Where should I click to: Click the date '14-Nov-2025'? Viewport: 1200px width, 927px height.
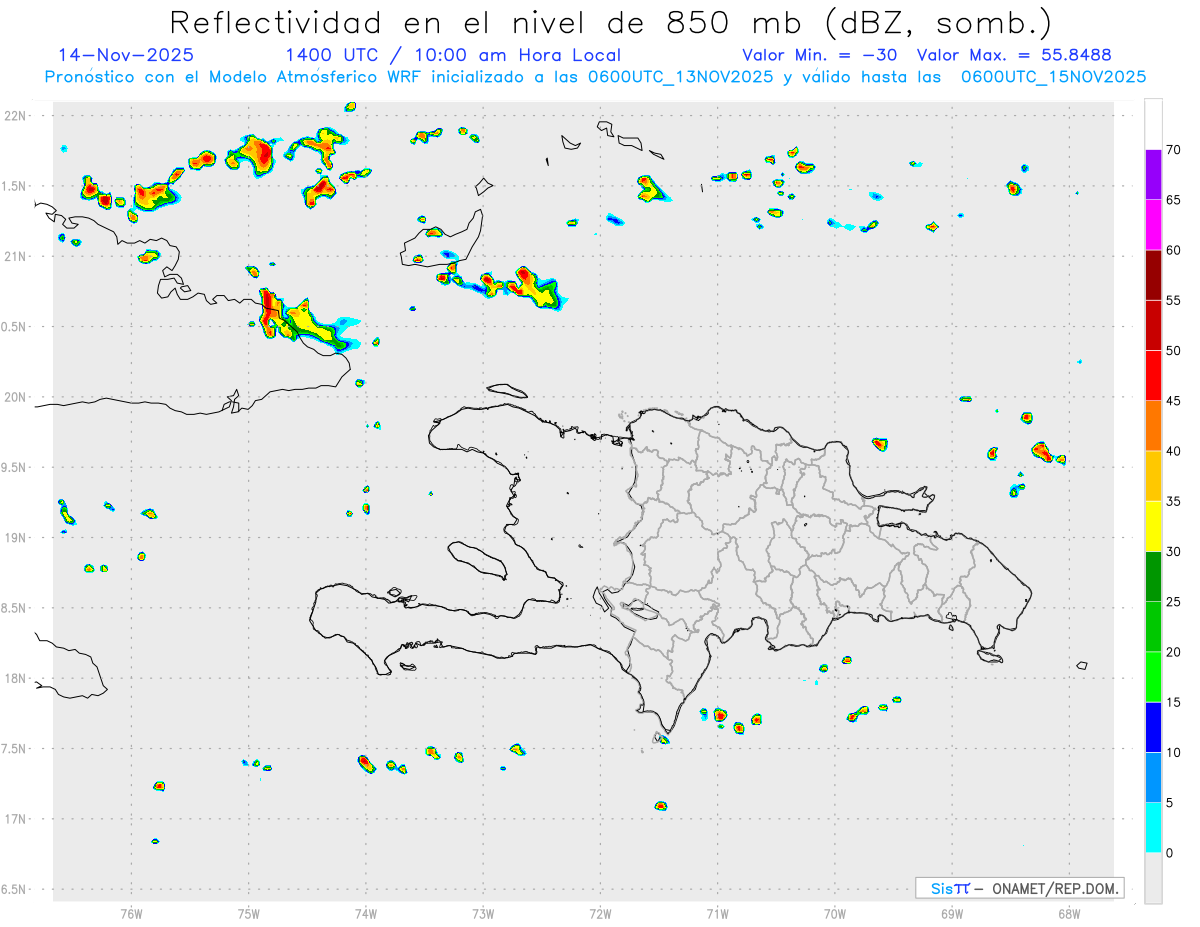point(126,55)
